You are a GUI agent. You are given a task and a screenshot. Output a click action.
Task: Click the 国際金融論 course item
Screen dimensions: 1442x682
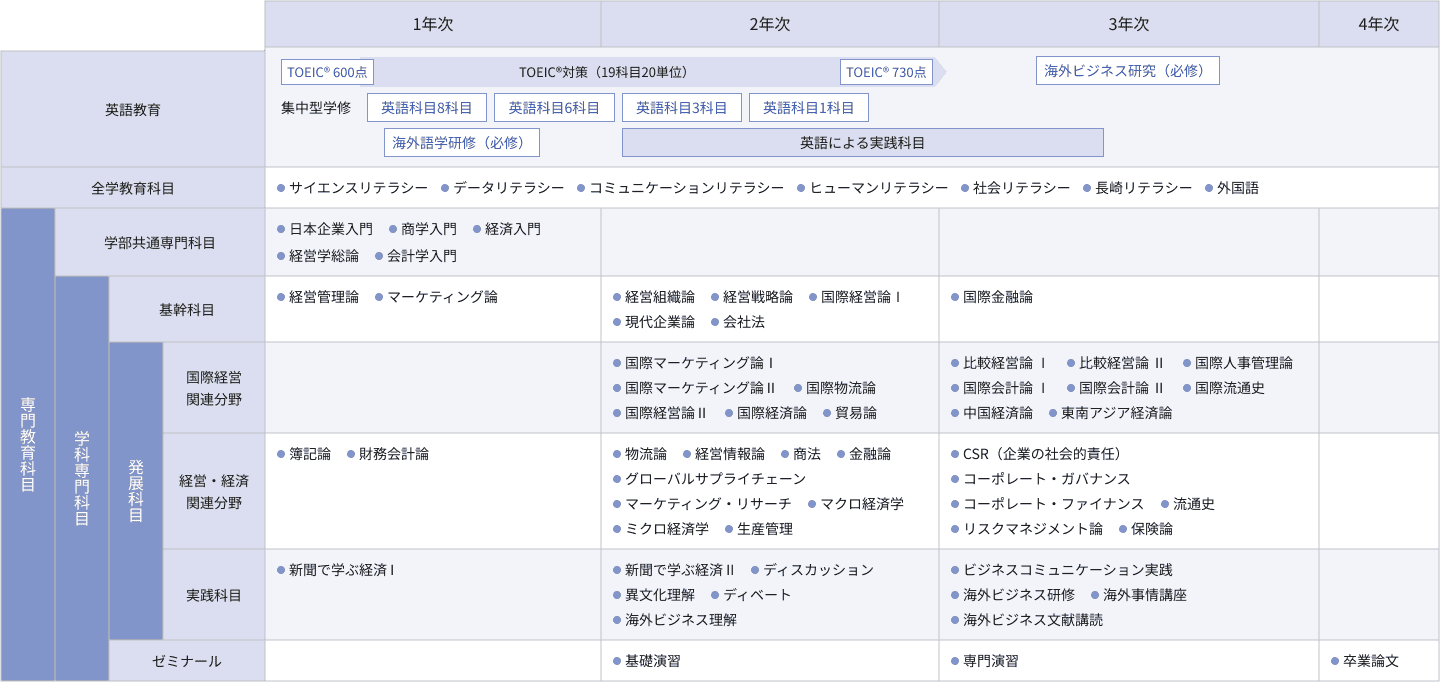click(x=992, y=297)
